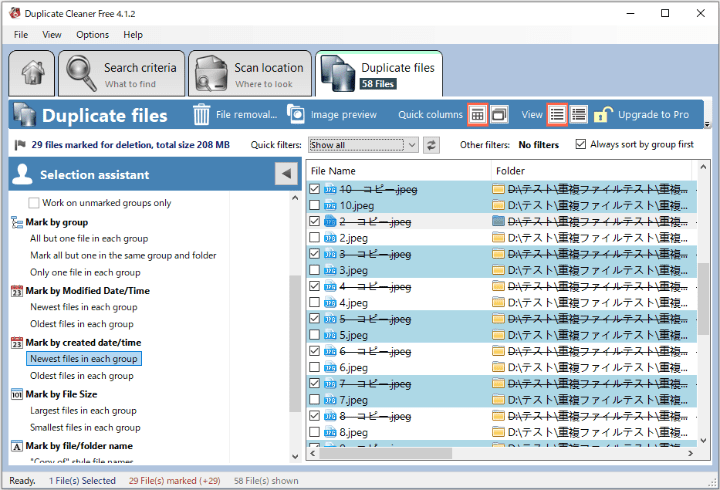Check the 10.jpeg checkbox
Viewport: 720px width, 490px height.
coord(315,205)
